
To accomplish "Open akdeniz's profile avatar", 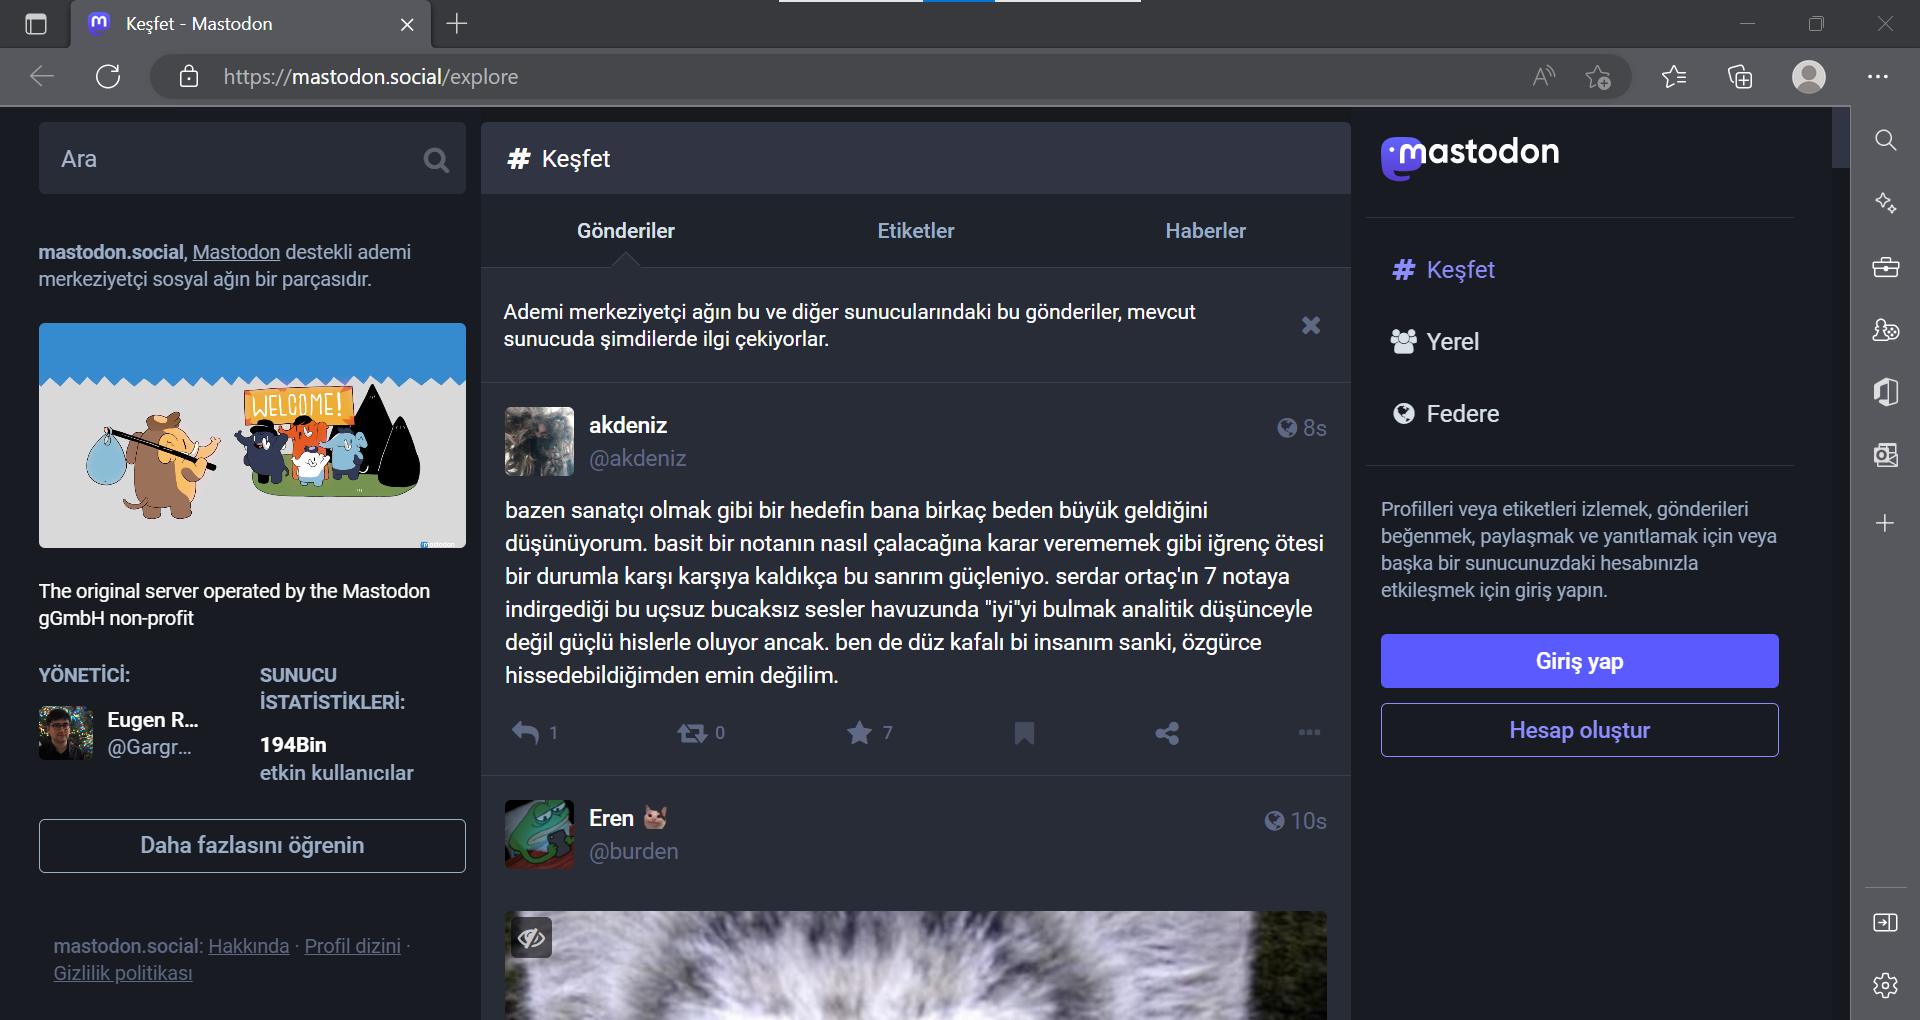I will point(539,441).
